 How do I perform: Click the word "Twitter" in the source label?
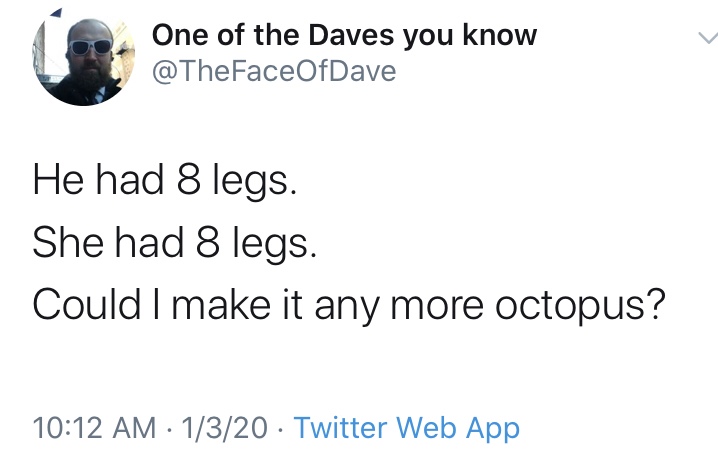click(342, 428)
